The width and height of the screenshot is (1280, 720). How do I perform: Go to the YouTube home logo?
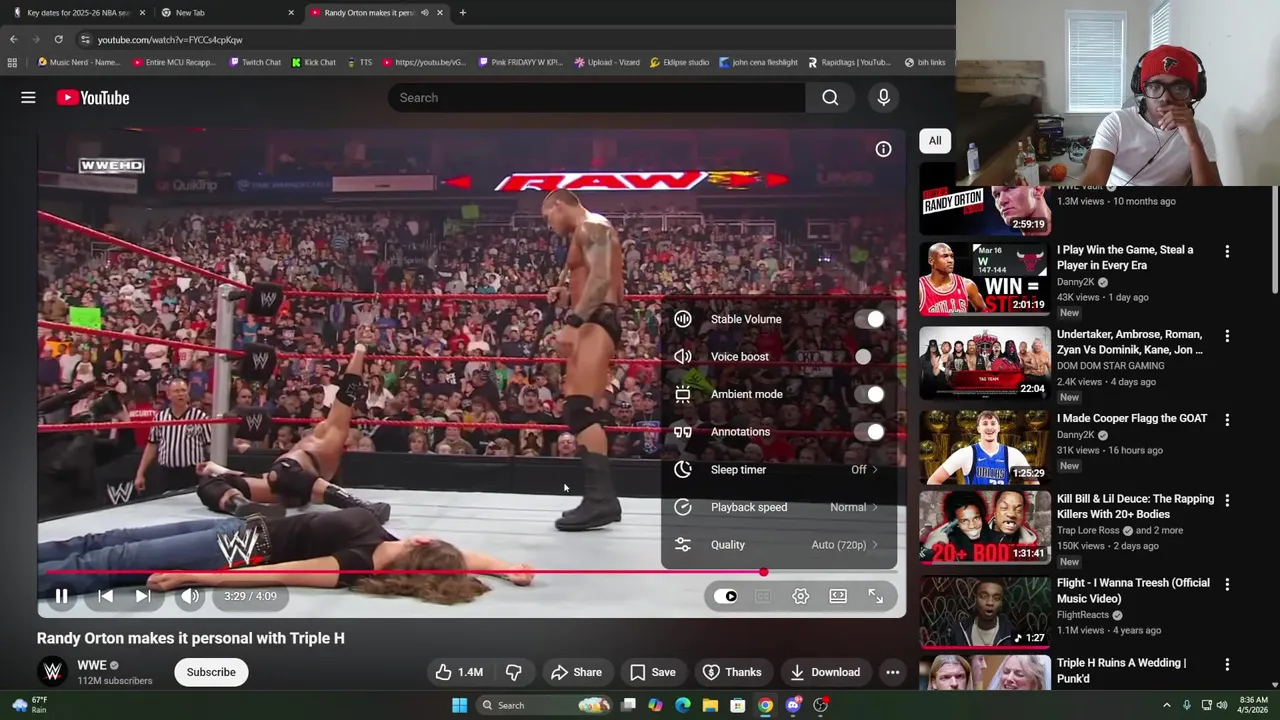point(93,97)
